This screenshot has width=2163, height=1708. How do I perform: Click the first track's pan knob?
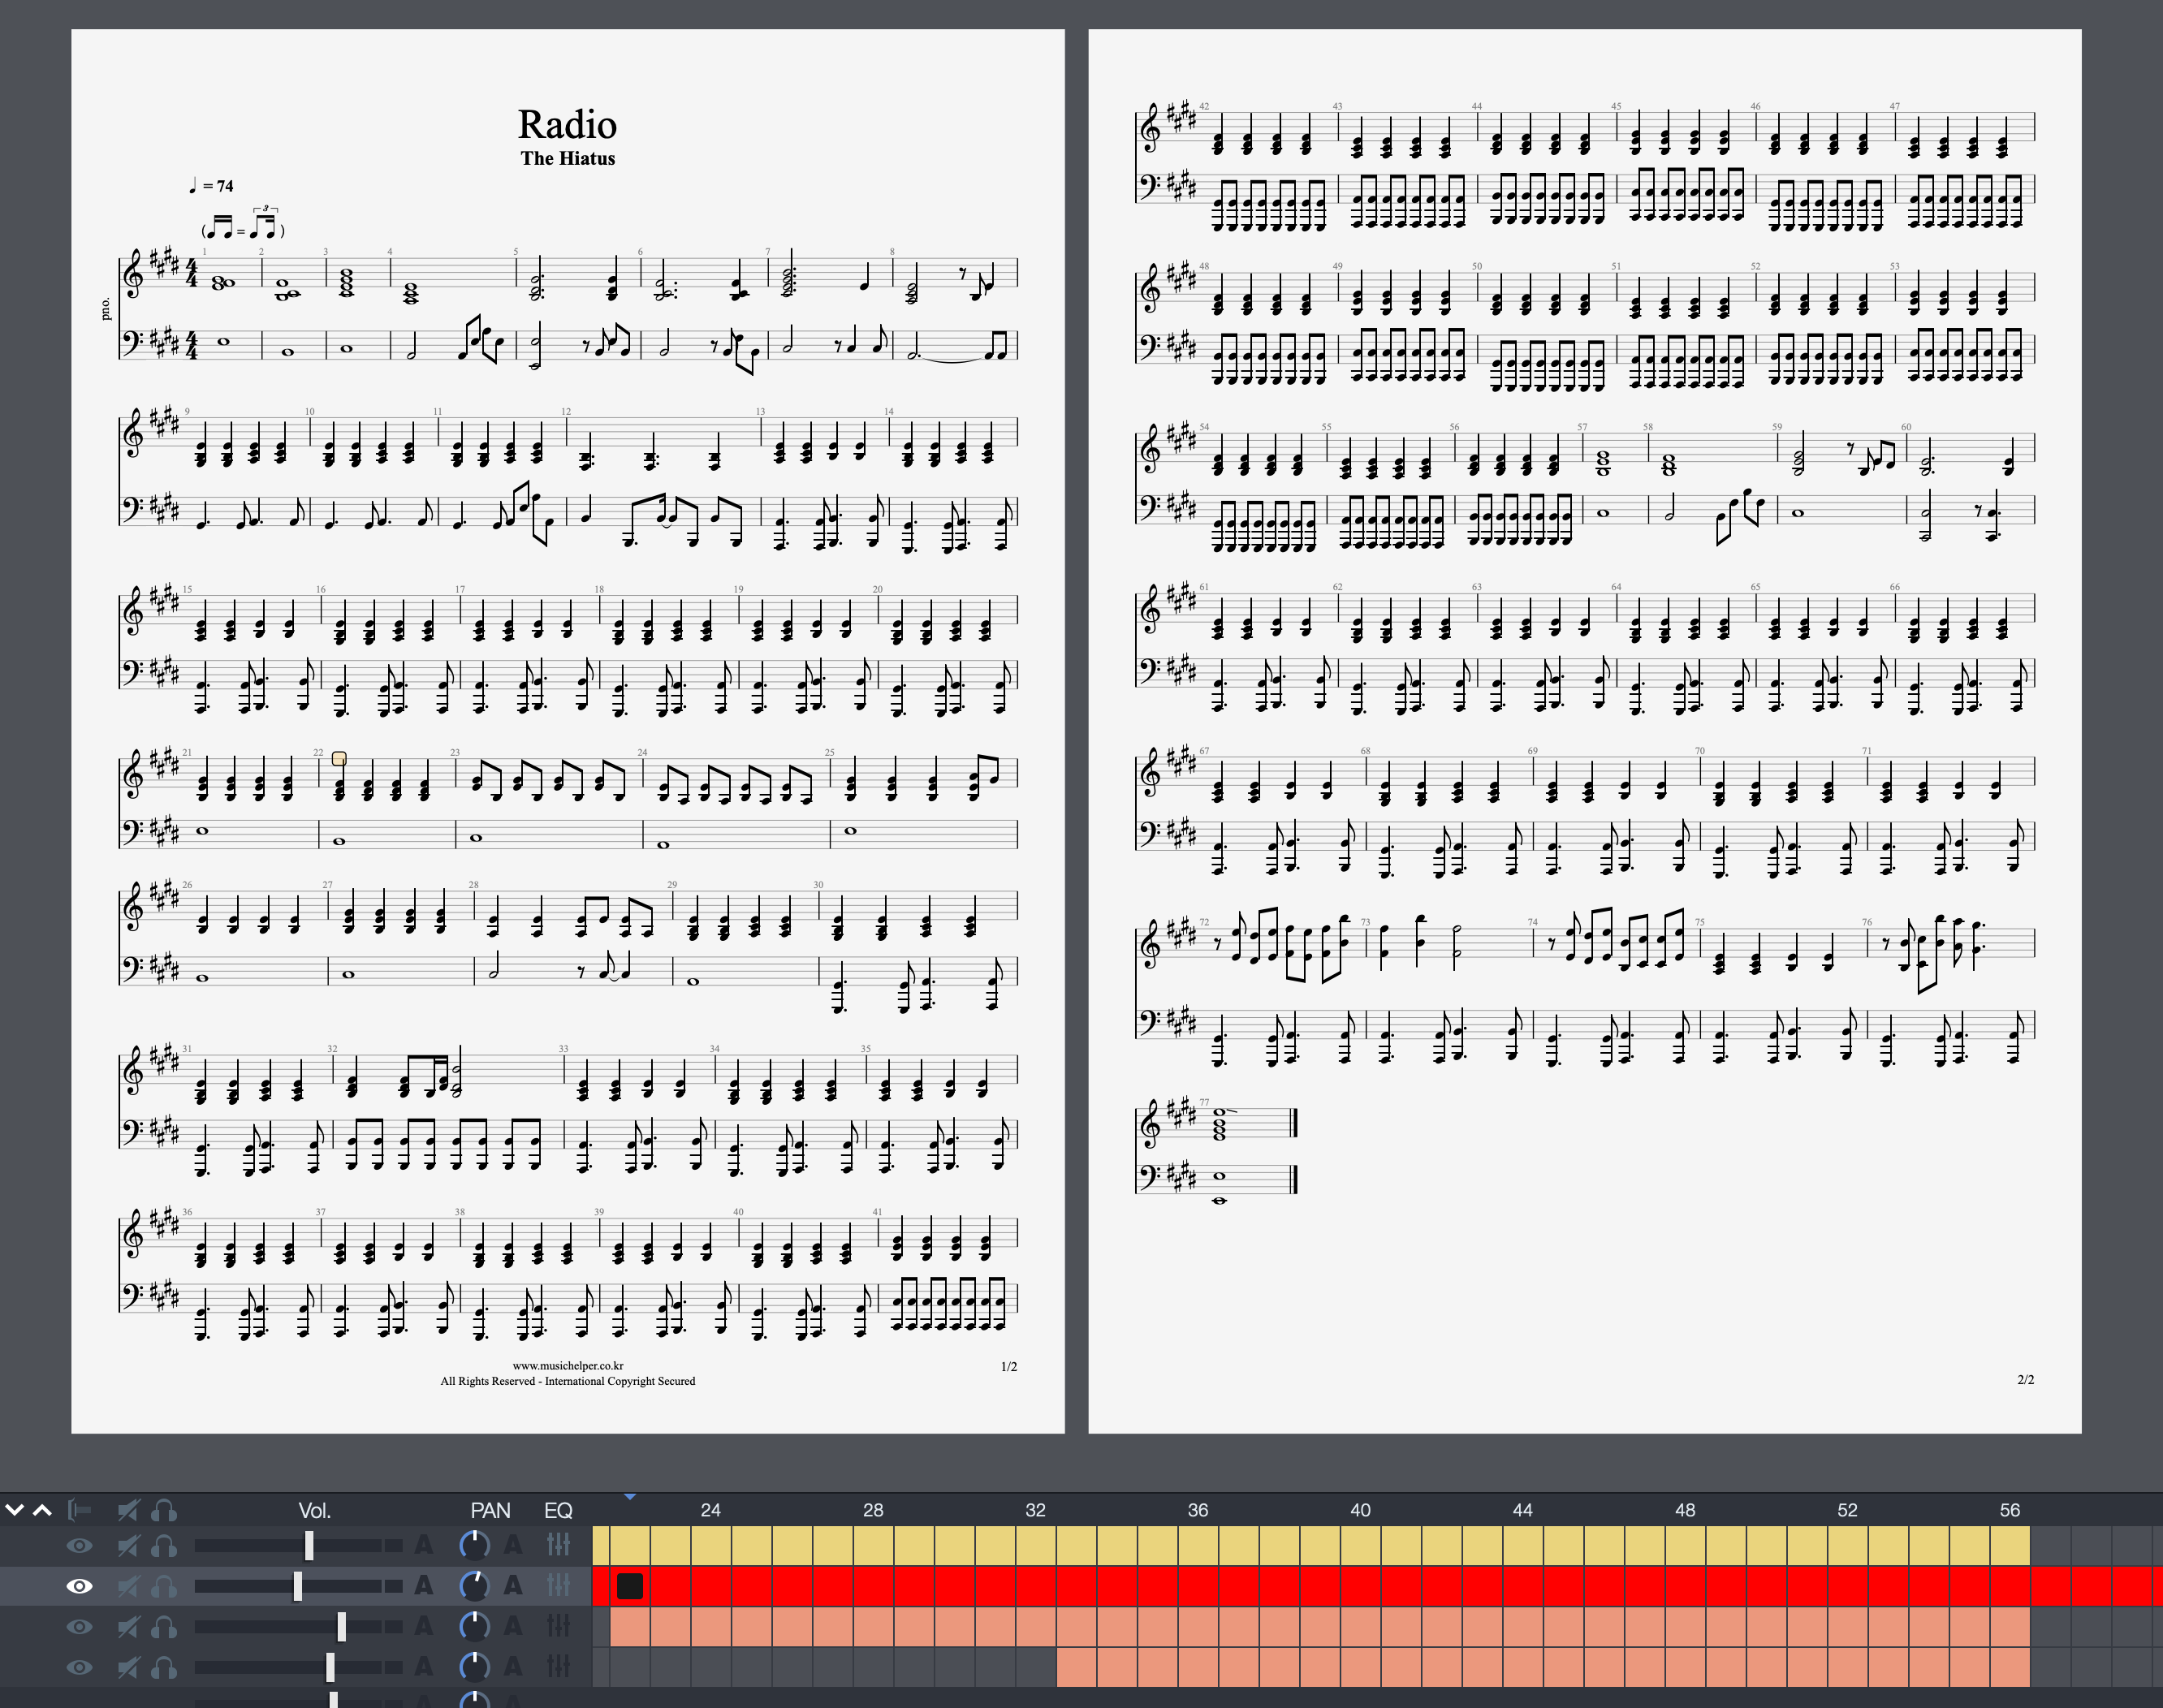[474, 1546]
